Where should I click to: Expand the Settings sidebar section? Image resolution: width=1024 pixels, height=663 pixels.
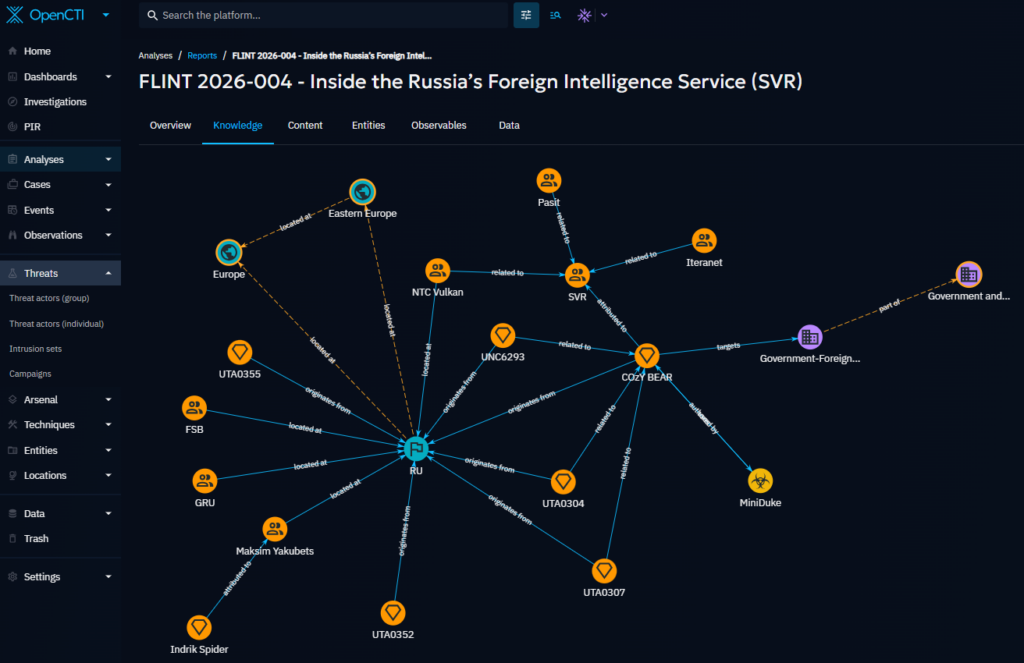click(x=108, y=577)
